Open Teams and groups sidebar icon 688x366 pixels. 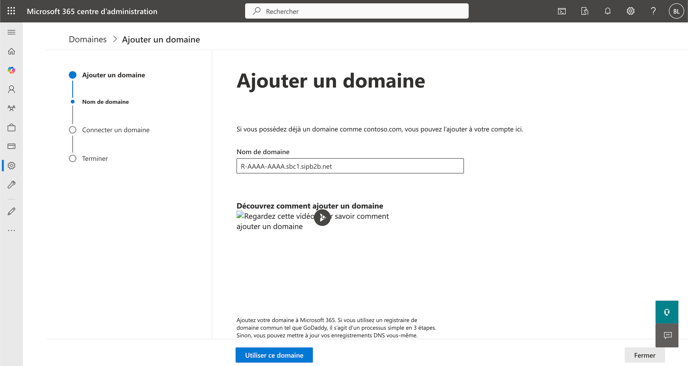point(11,108)
